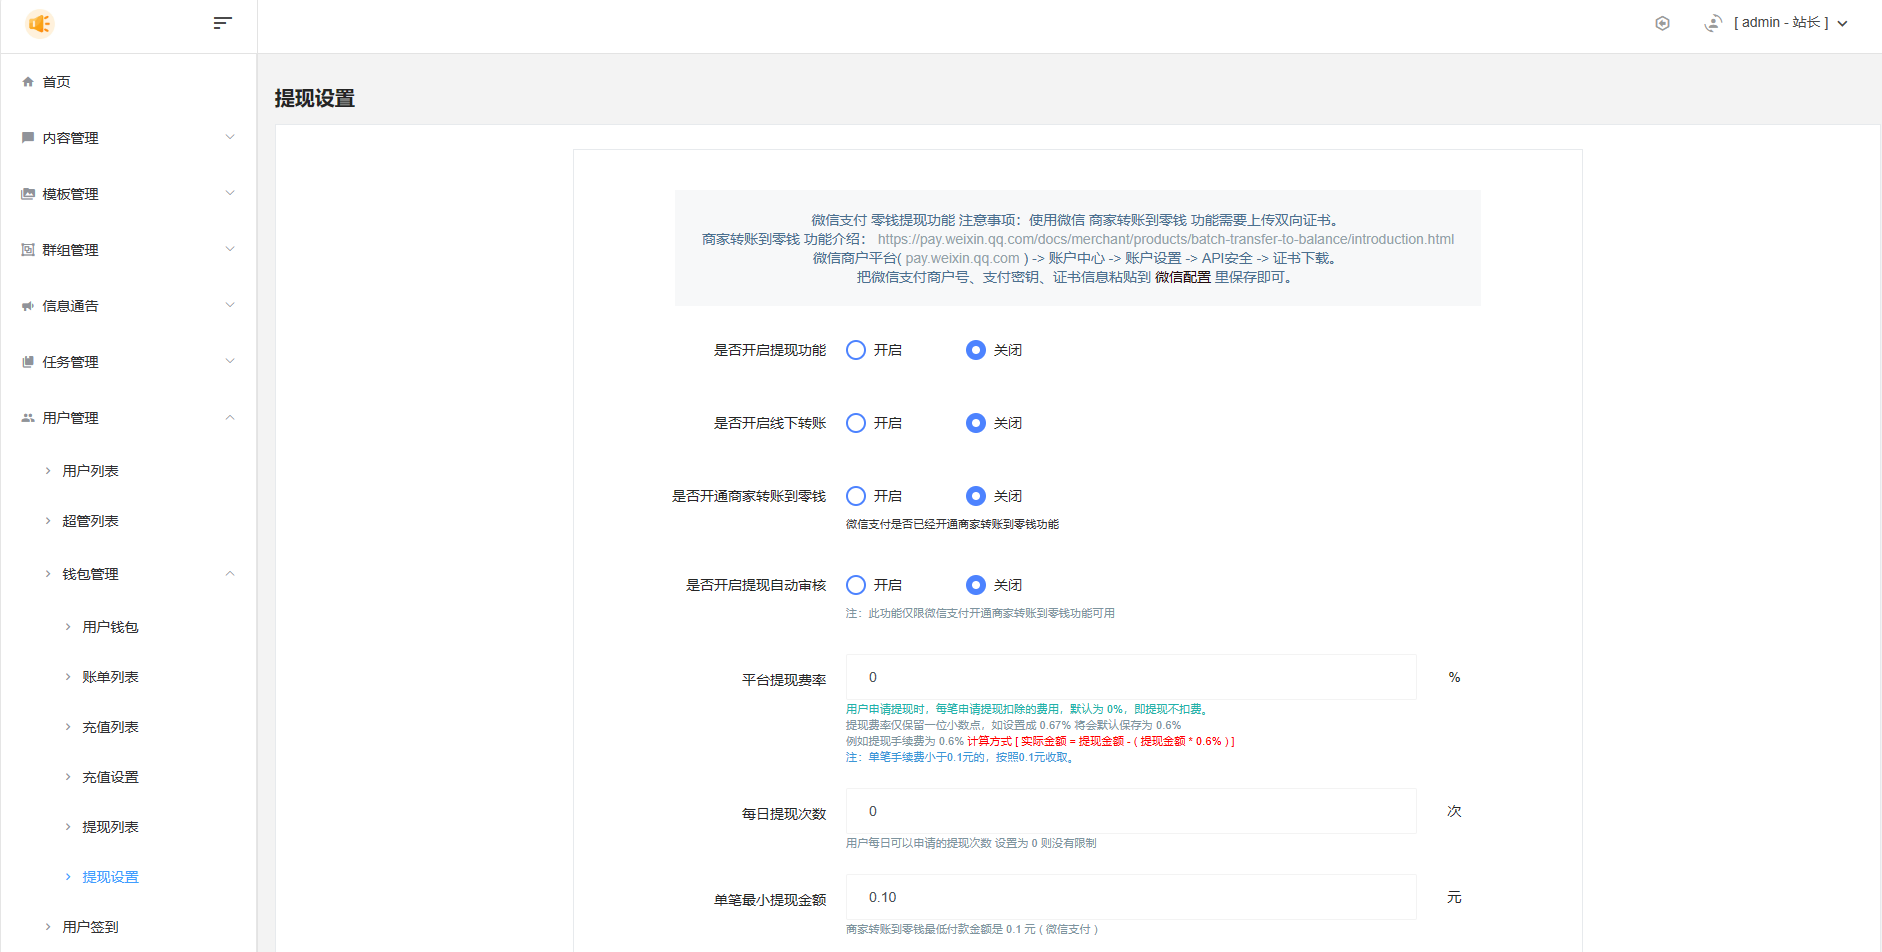The width and height of the screenshot is (1882, 952).
Task: Open the pay.weixin.qq.com introduction link
Action: (x=1165, y=239)
